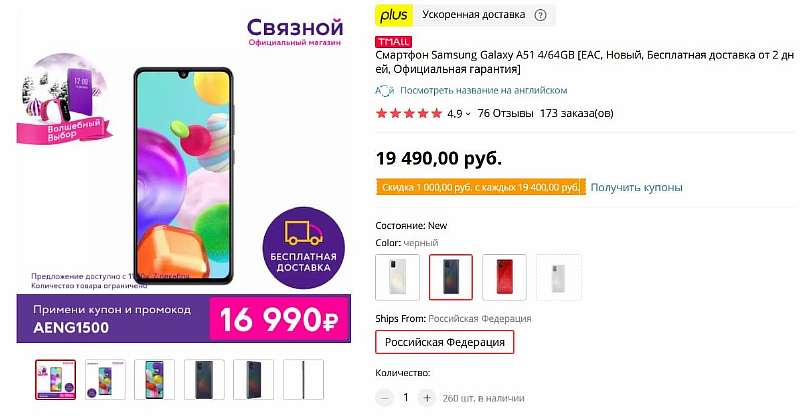Click the Получить купоны link
800x416 pixels.
[x=636, y=187]
